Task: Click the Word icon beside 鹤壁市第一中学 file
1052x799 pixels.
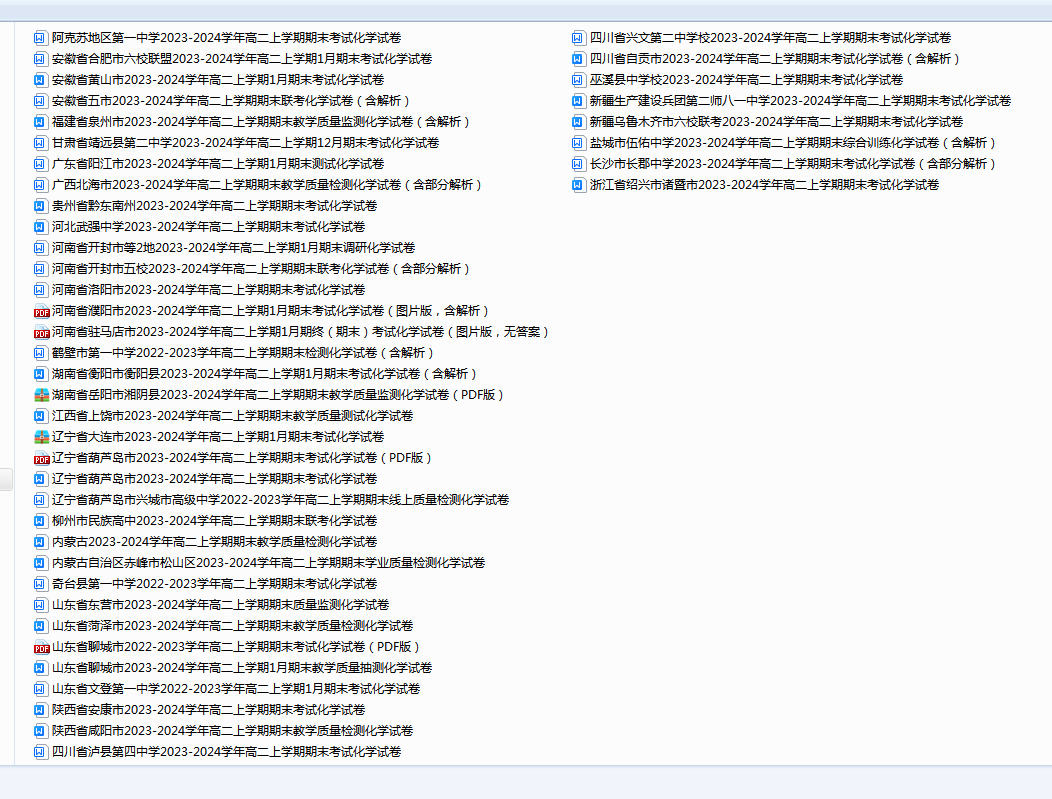Action: tap(40, 353)
